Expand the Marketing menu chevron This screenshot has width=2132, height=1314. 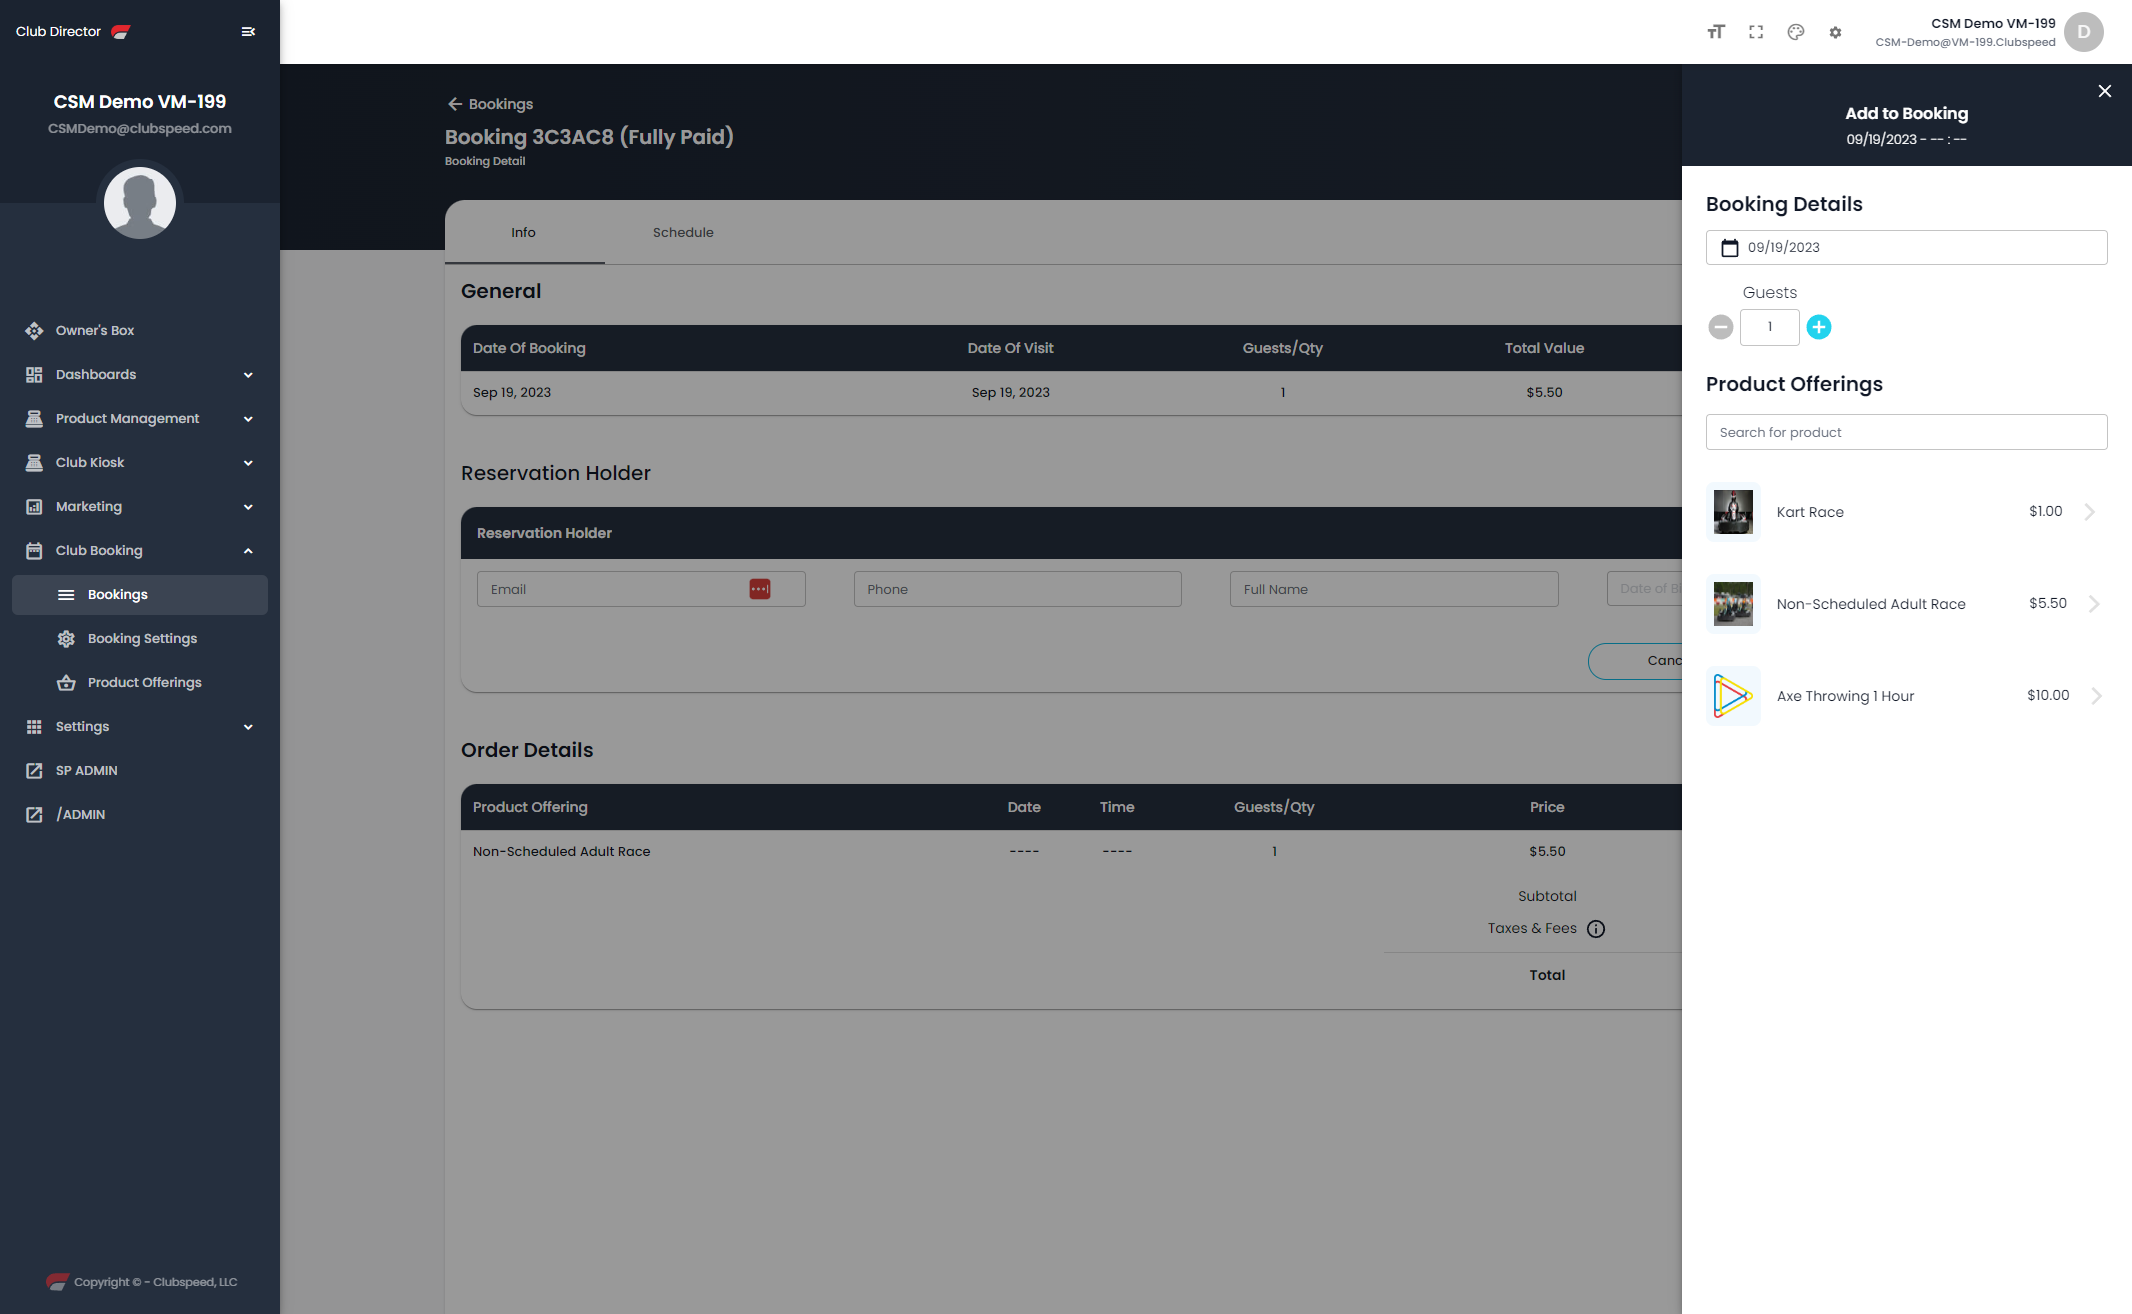(x=248, y=507)
